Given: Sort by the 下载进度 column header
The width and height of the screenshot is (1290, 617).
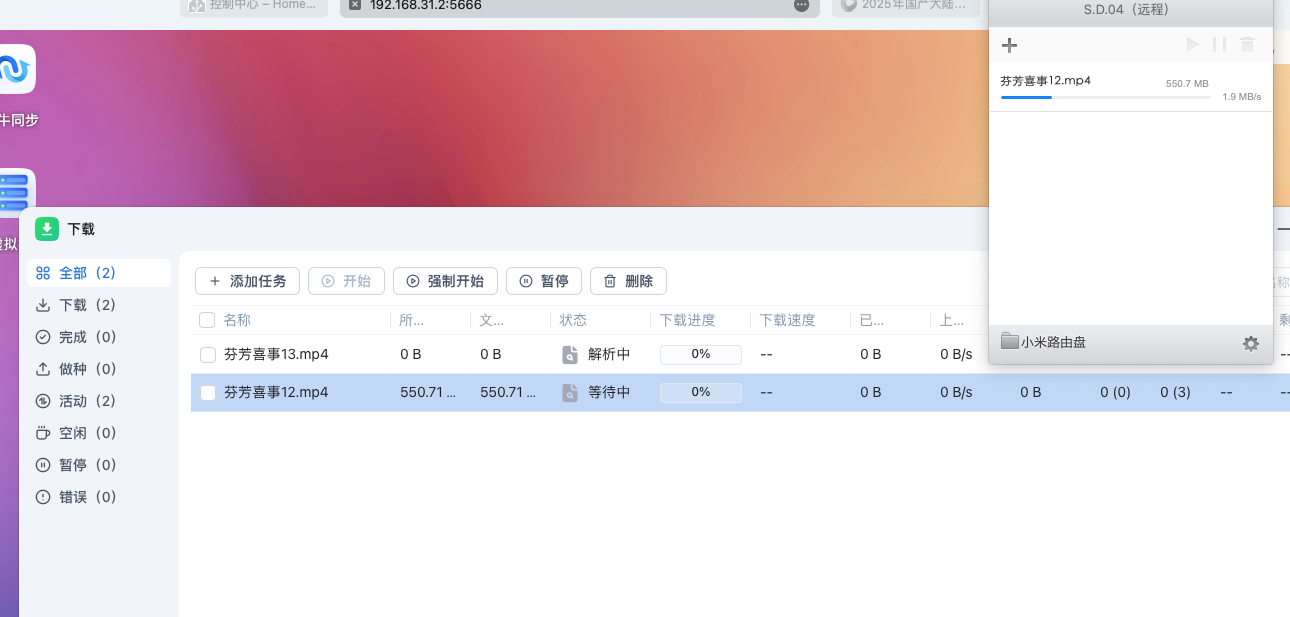Looking at the screenshot, I should (x=688, y=320).
